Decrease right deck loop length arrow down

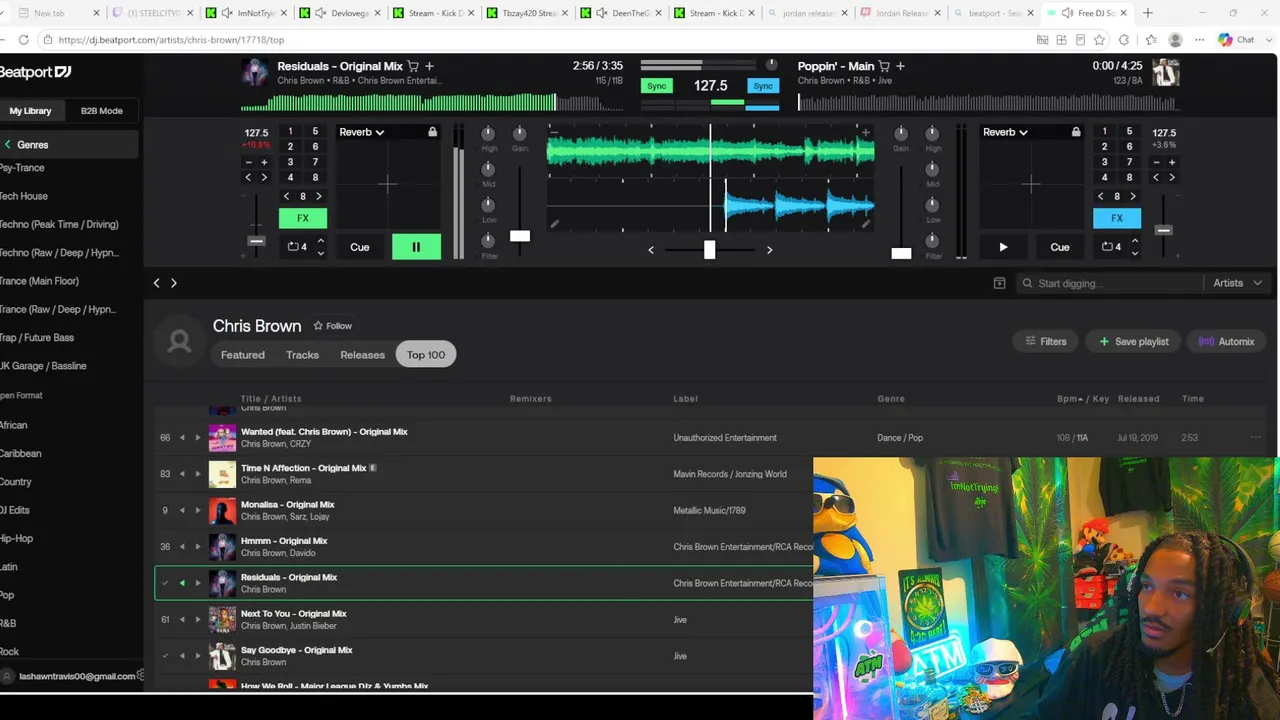(1134, 253)
